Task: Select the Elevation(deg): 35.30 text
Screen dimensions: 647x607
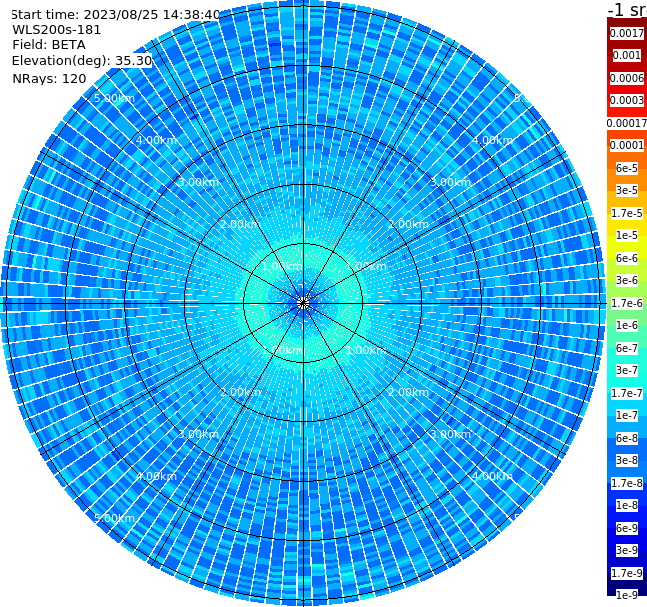Action: [x=82, y=61]
